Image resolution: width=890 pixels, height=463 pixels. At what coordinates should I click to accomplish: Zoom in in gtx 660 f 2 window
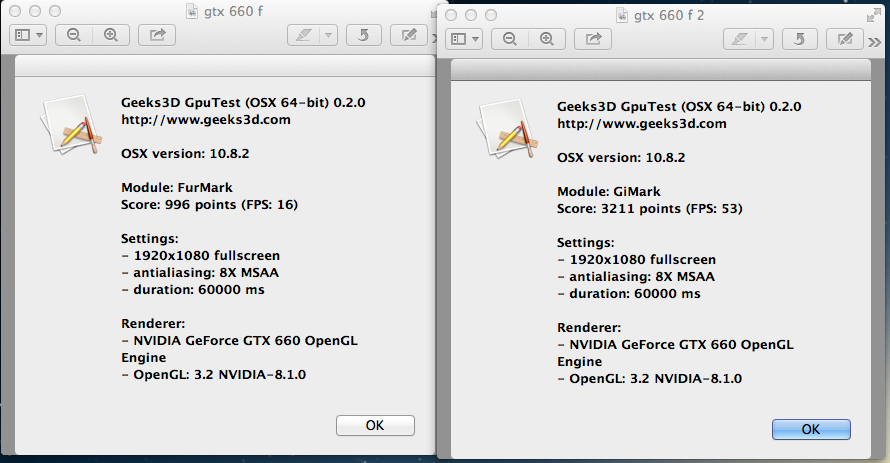(547, 39)
